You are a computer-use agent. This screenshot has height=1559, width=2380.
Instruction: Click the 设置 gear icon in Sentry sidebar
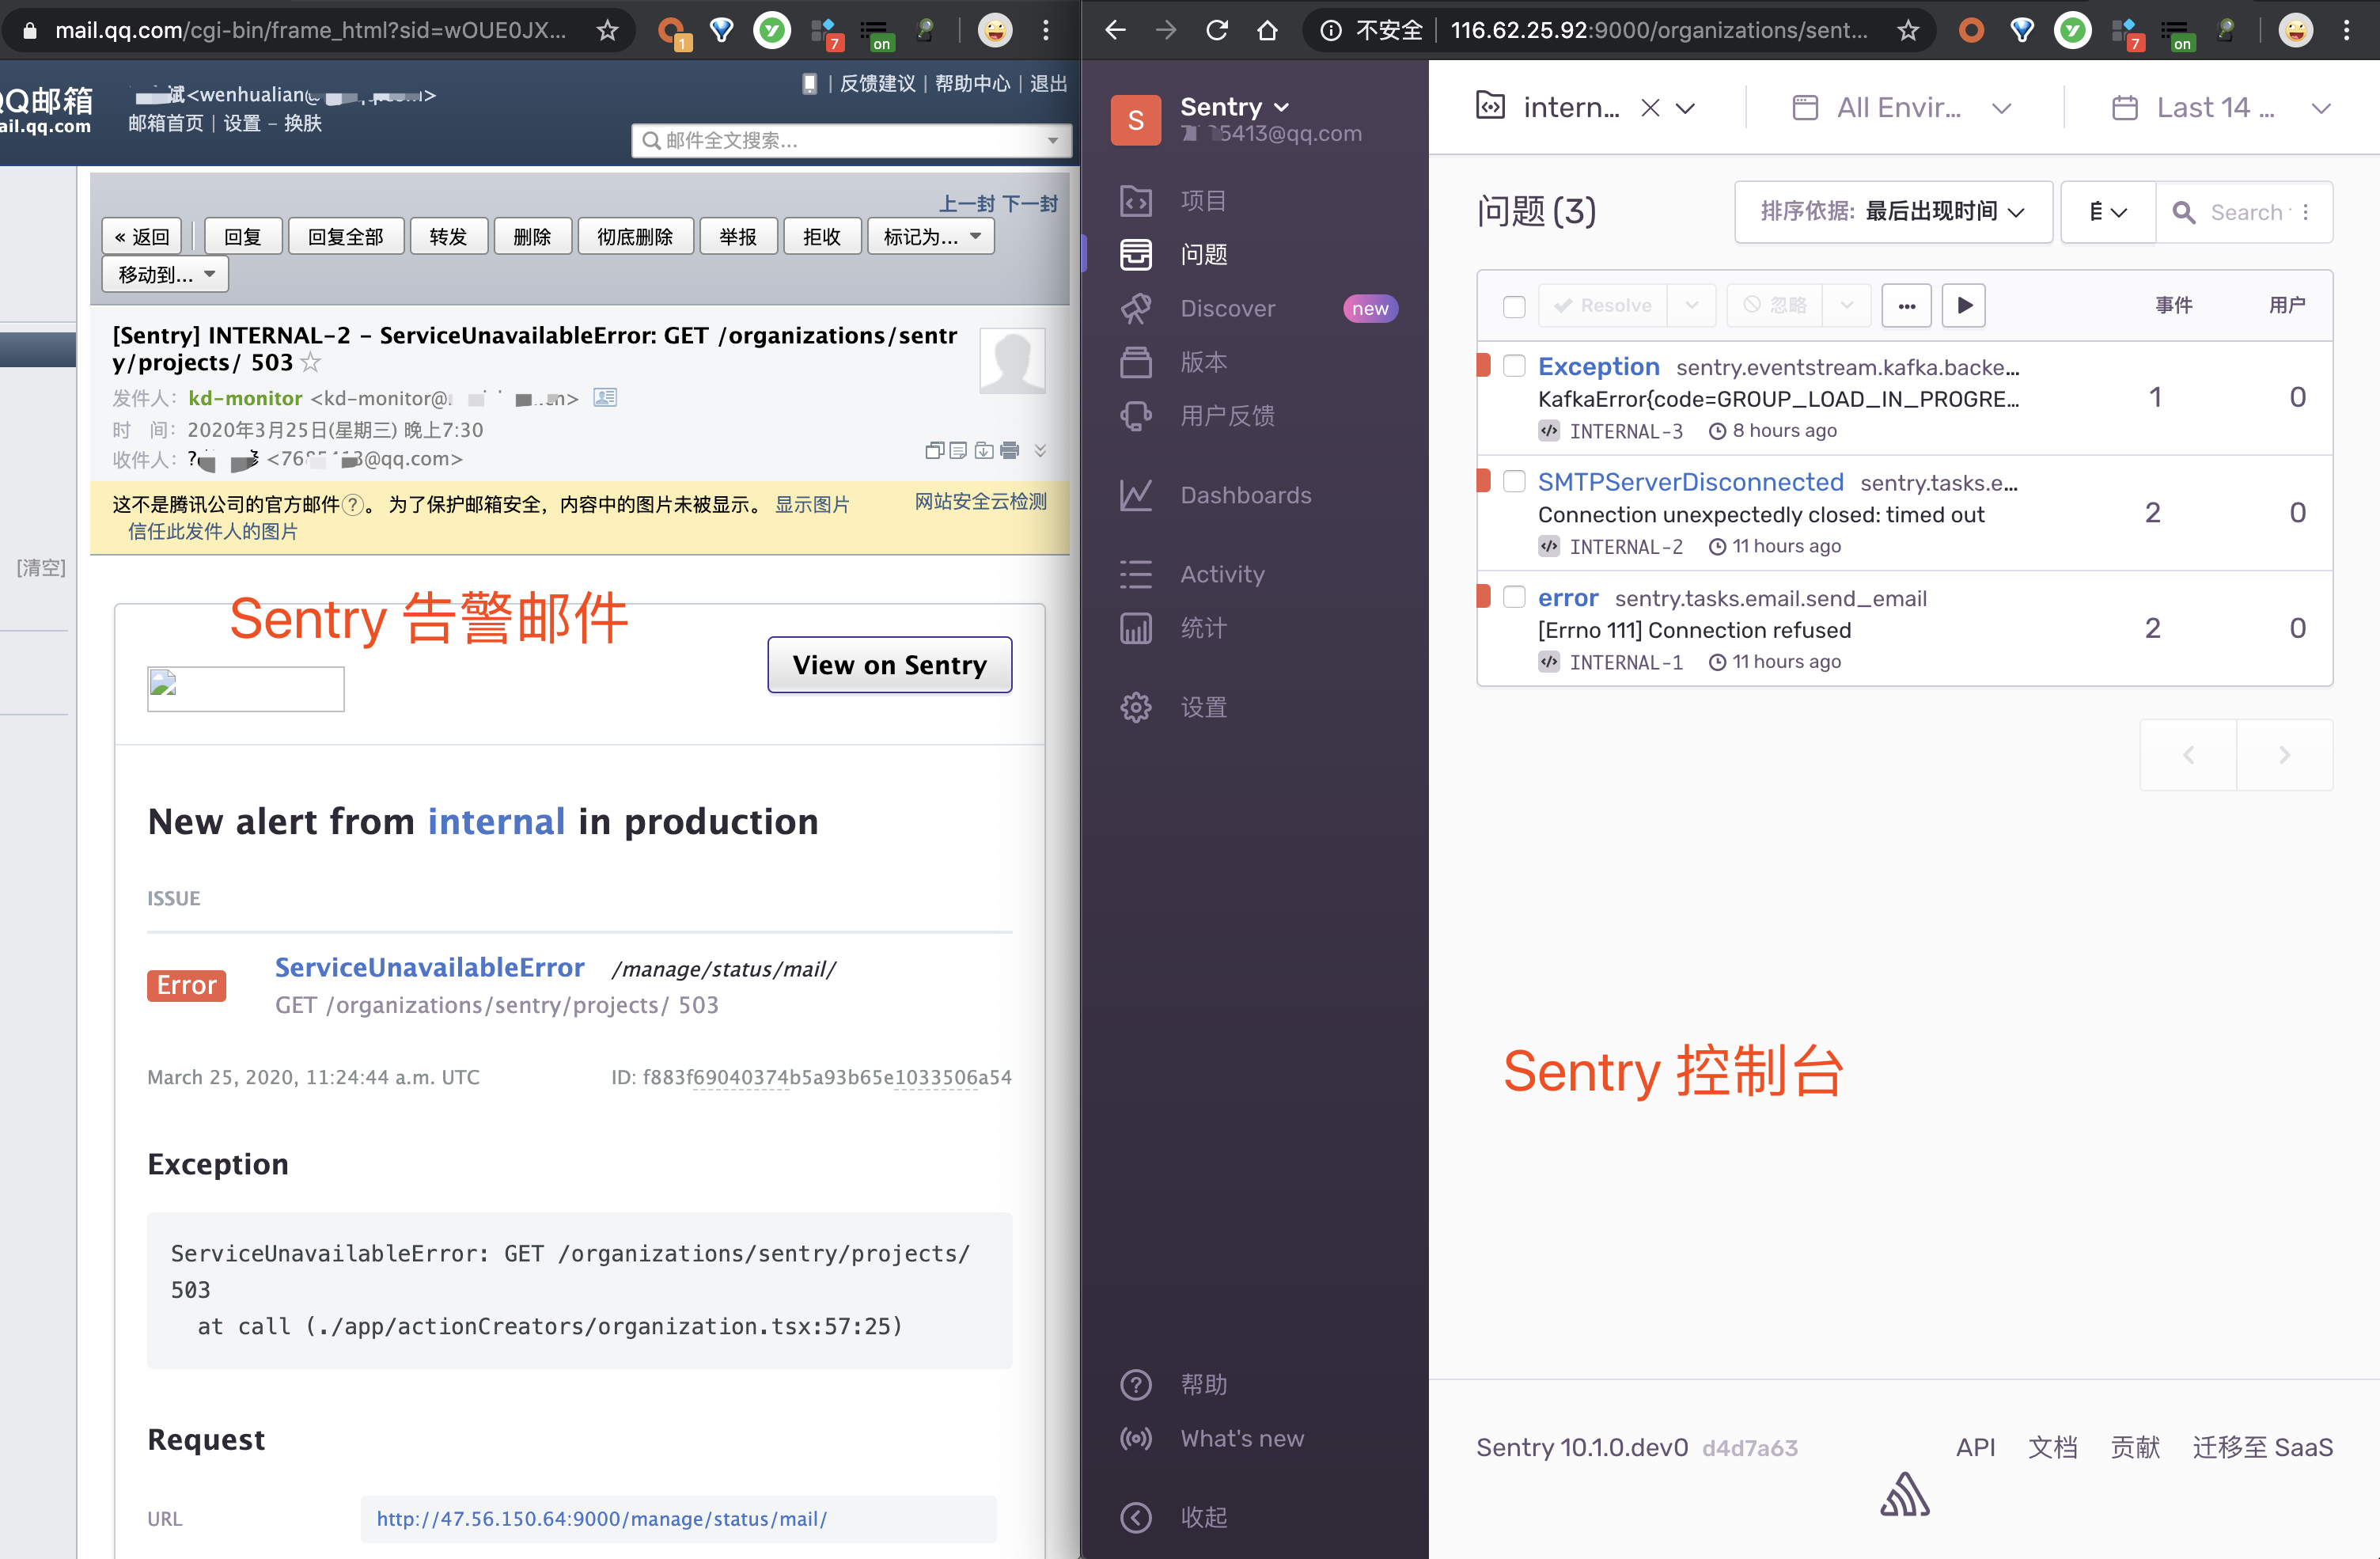tap(1135, 708)
